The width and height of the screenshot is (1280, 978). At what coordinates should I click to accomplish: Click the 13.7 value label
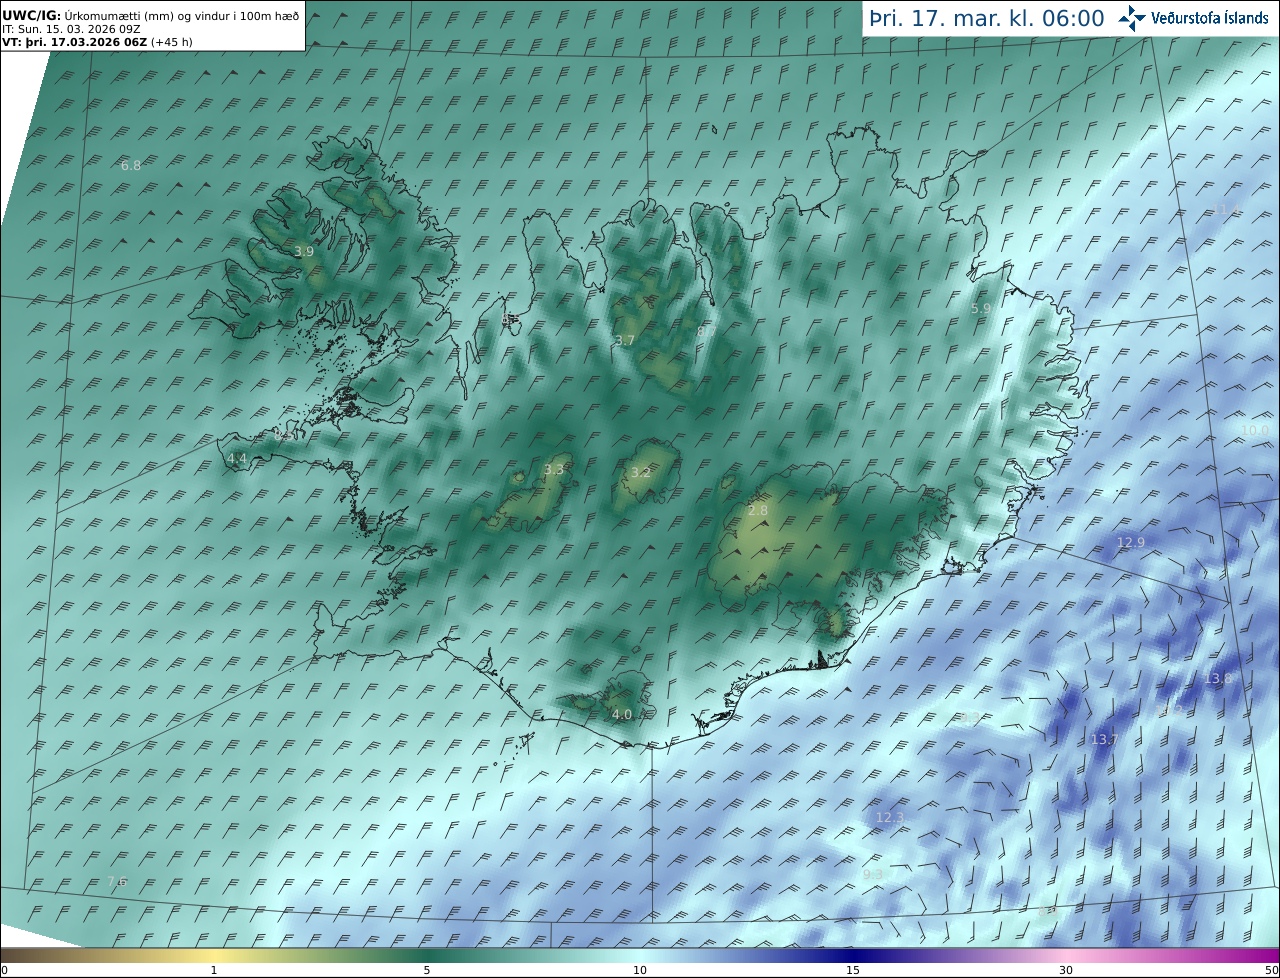pyautogui.click(x=1104, y=740)
